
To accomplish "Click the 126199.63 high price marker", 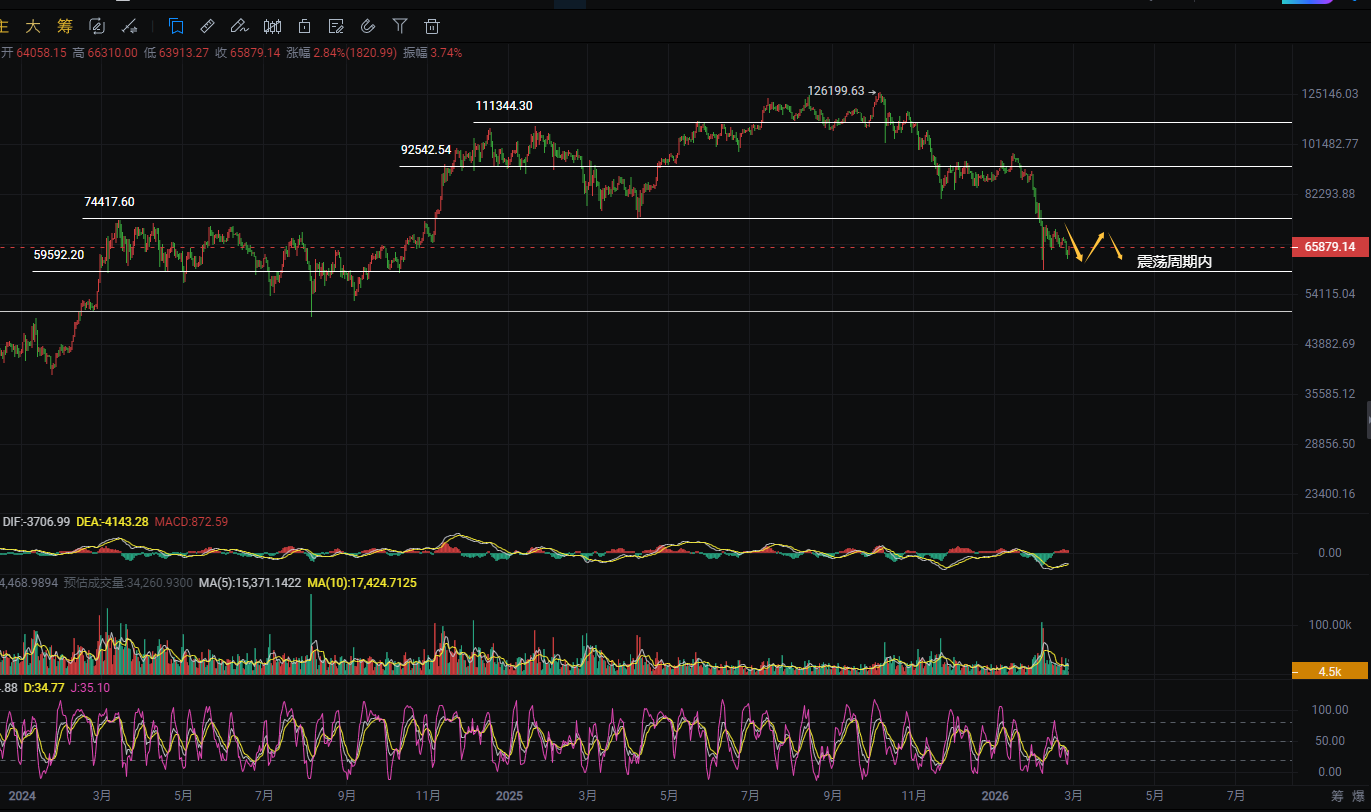I will [x=837, y=91].
